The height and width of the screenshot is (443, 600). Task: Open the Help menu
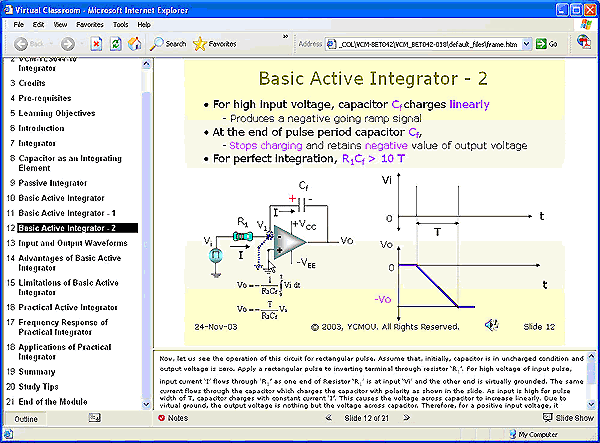(144, 24)
